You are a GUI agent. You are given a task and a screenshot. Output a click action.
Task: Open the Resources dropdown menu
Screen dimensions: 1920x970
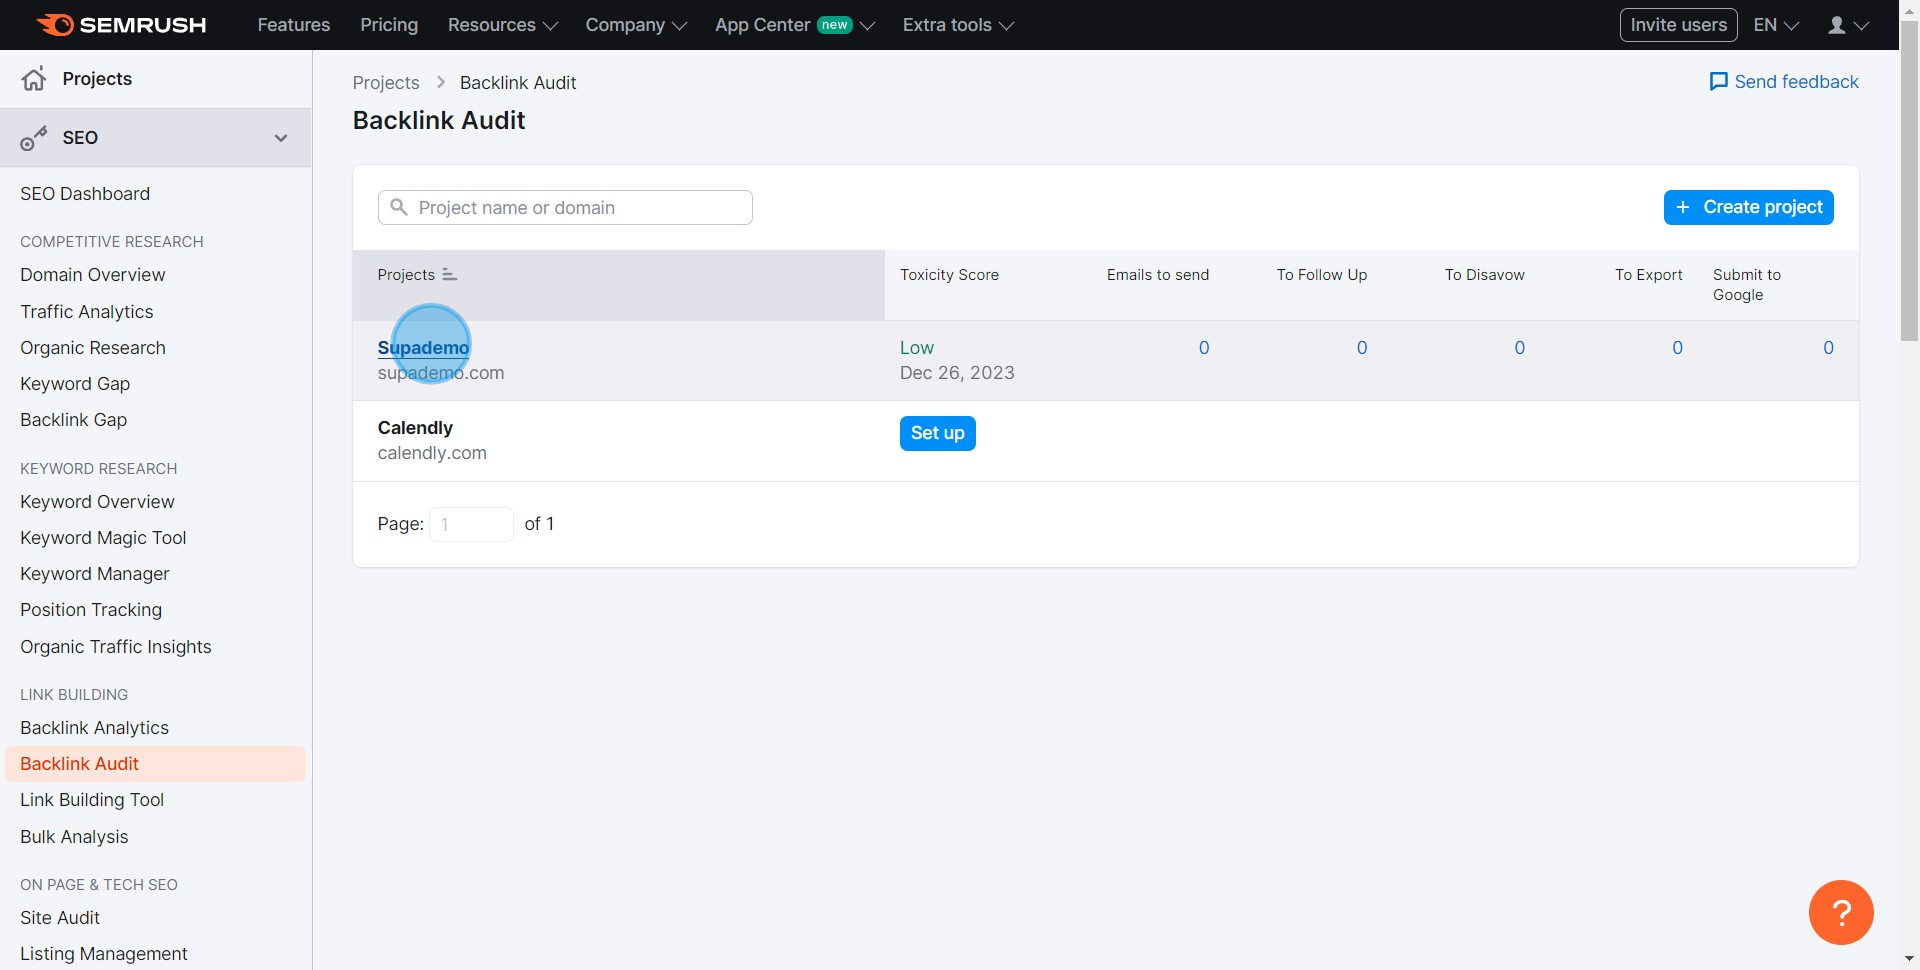502,25
